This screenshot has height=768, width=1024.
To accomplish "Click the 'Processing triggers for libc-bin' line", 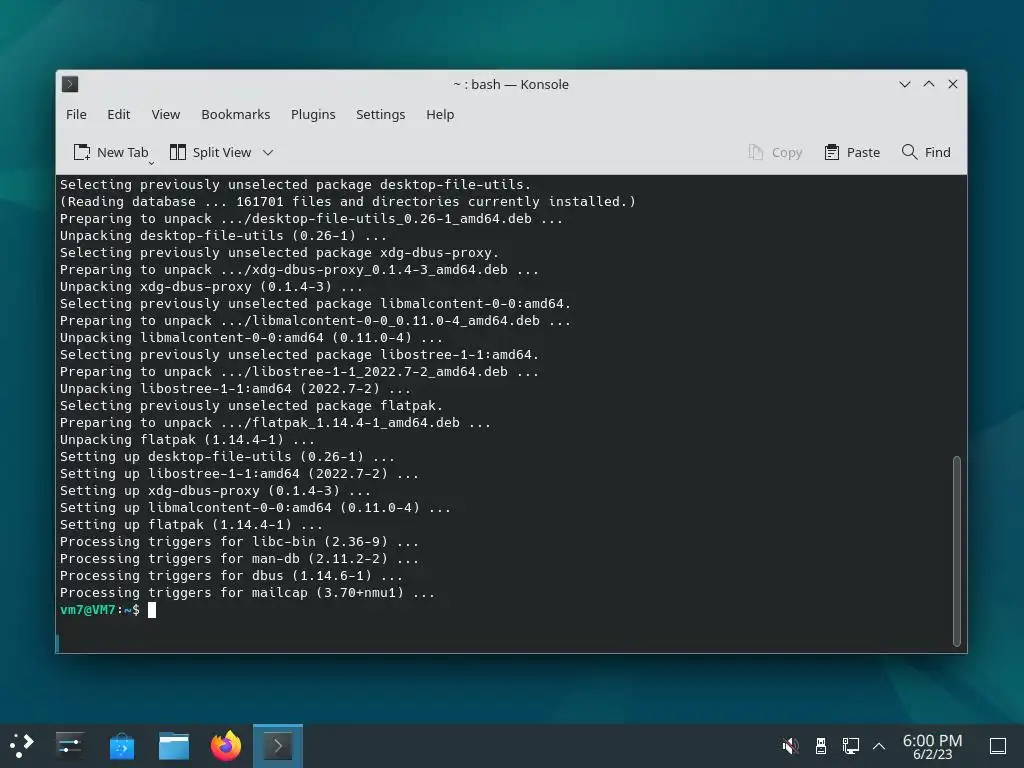I will [239, 541].
